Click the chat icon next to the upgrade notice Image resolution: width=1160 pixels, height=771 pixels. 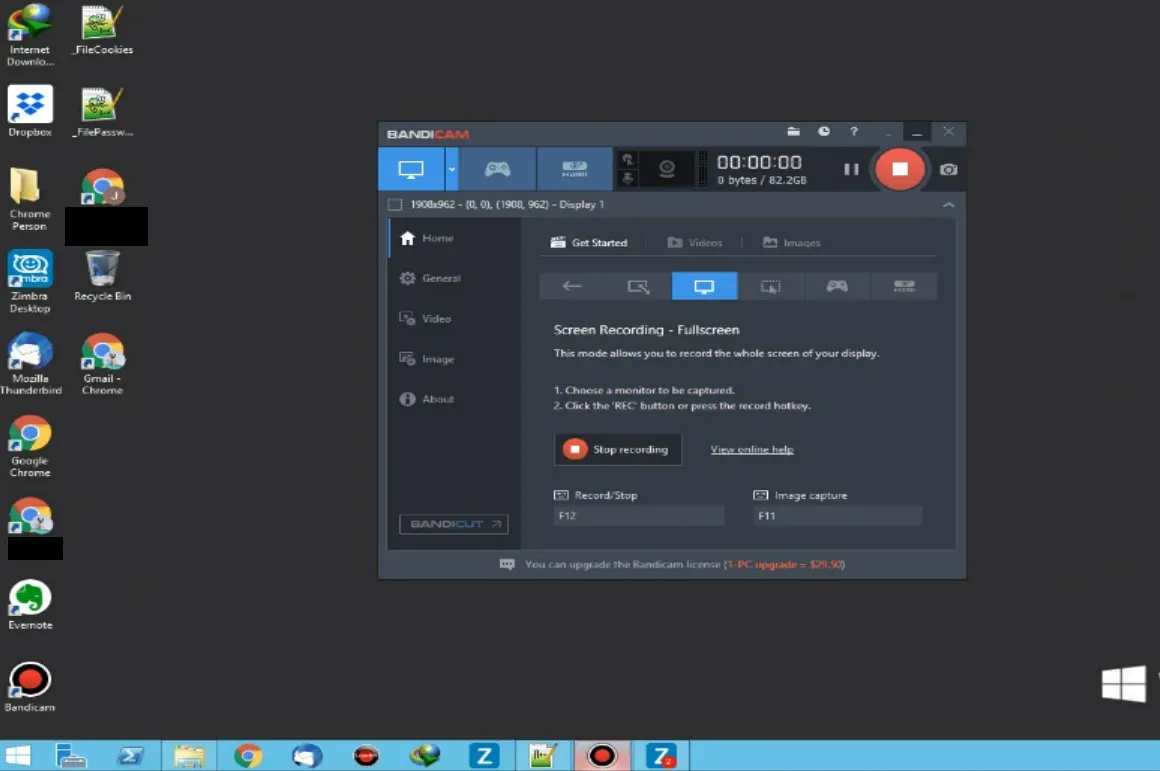coord(507,565)
